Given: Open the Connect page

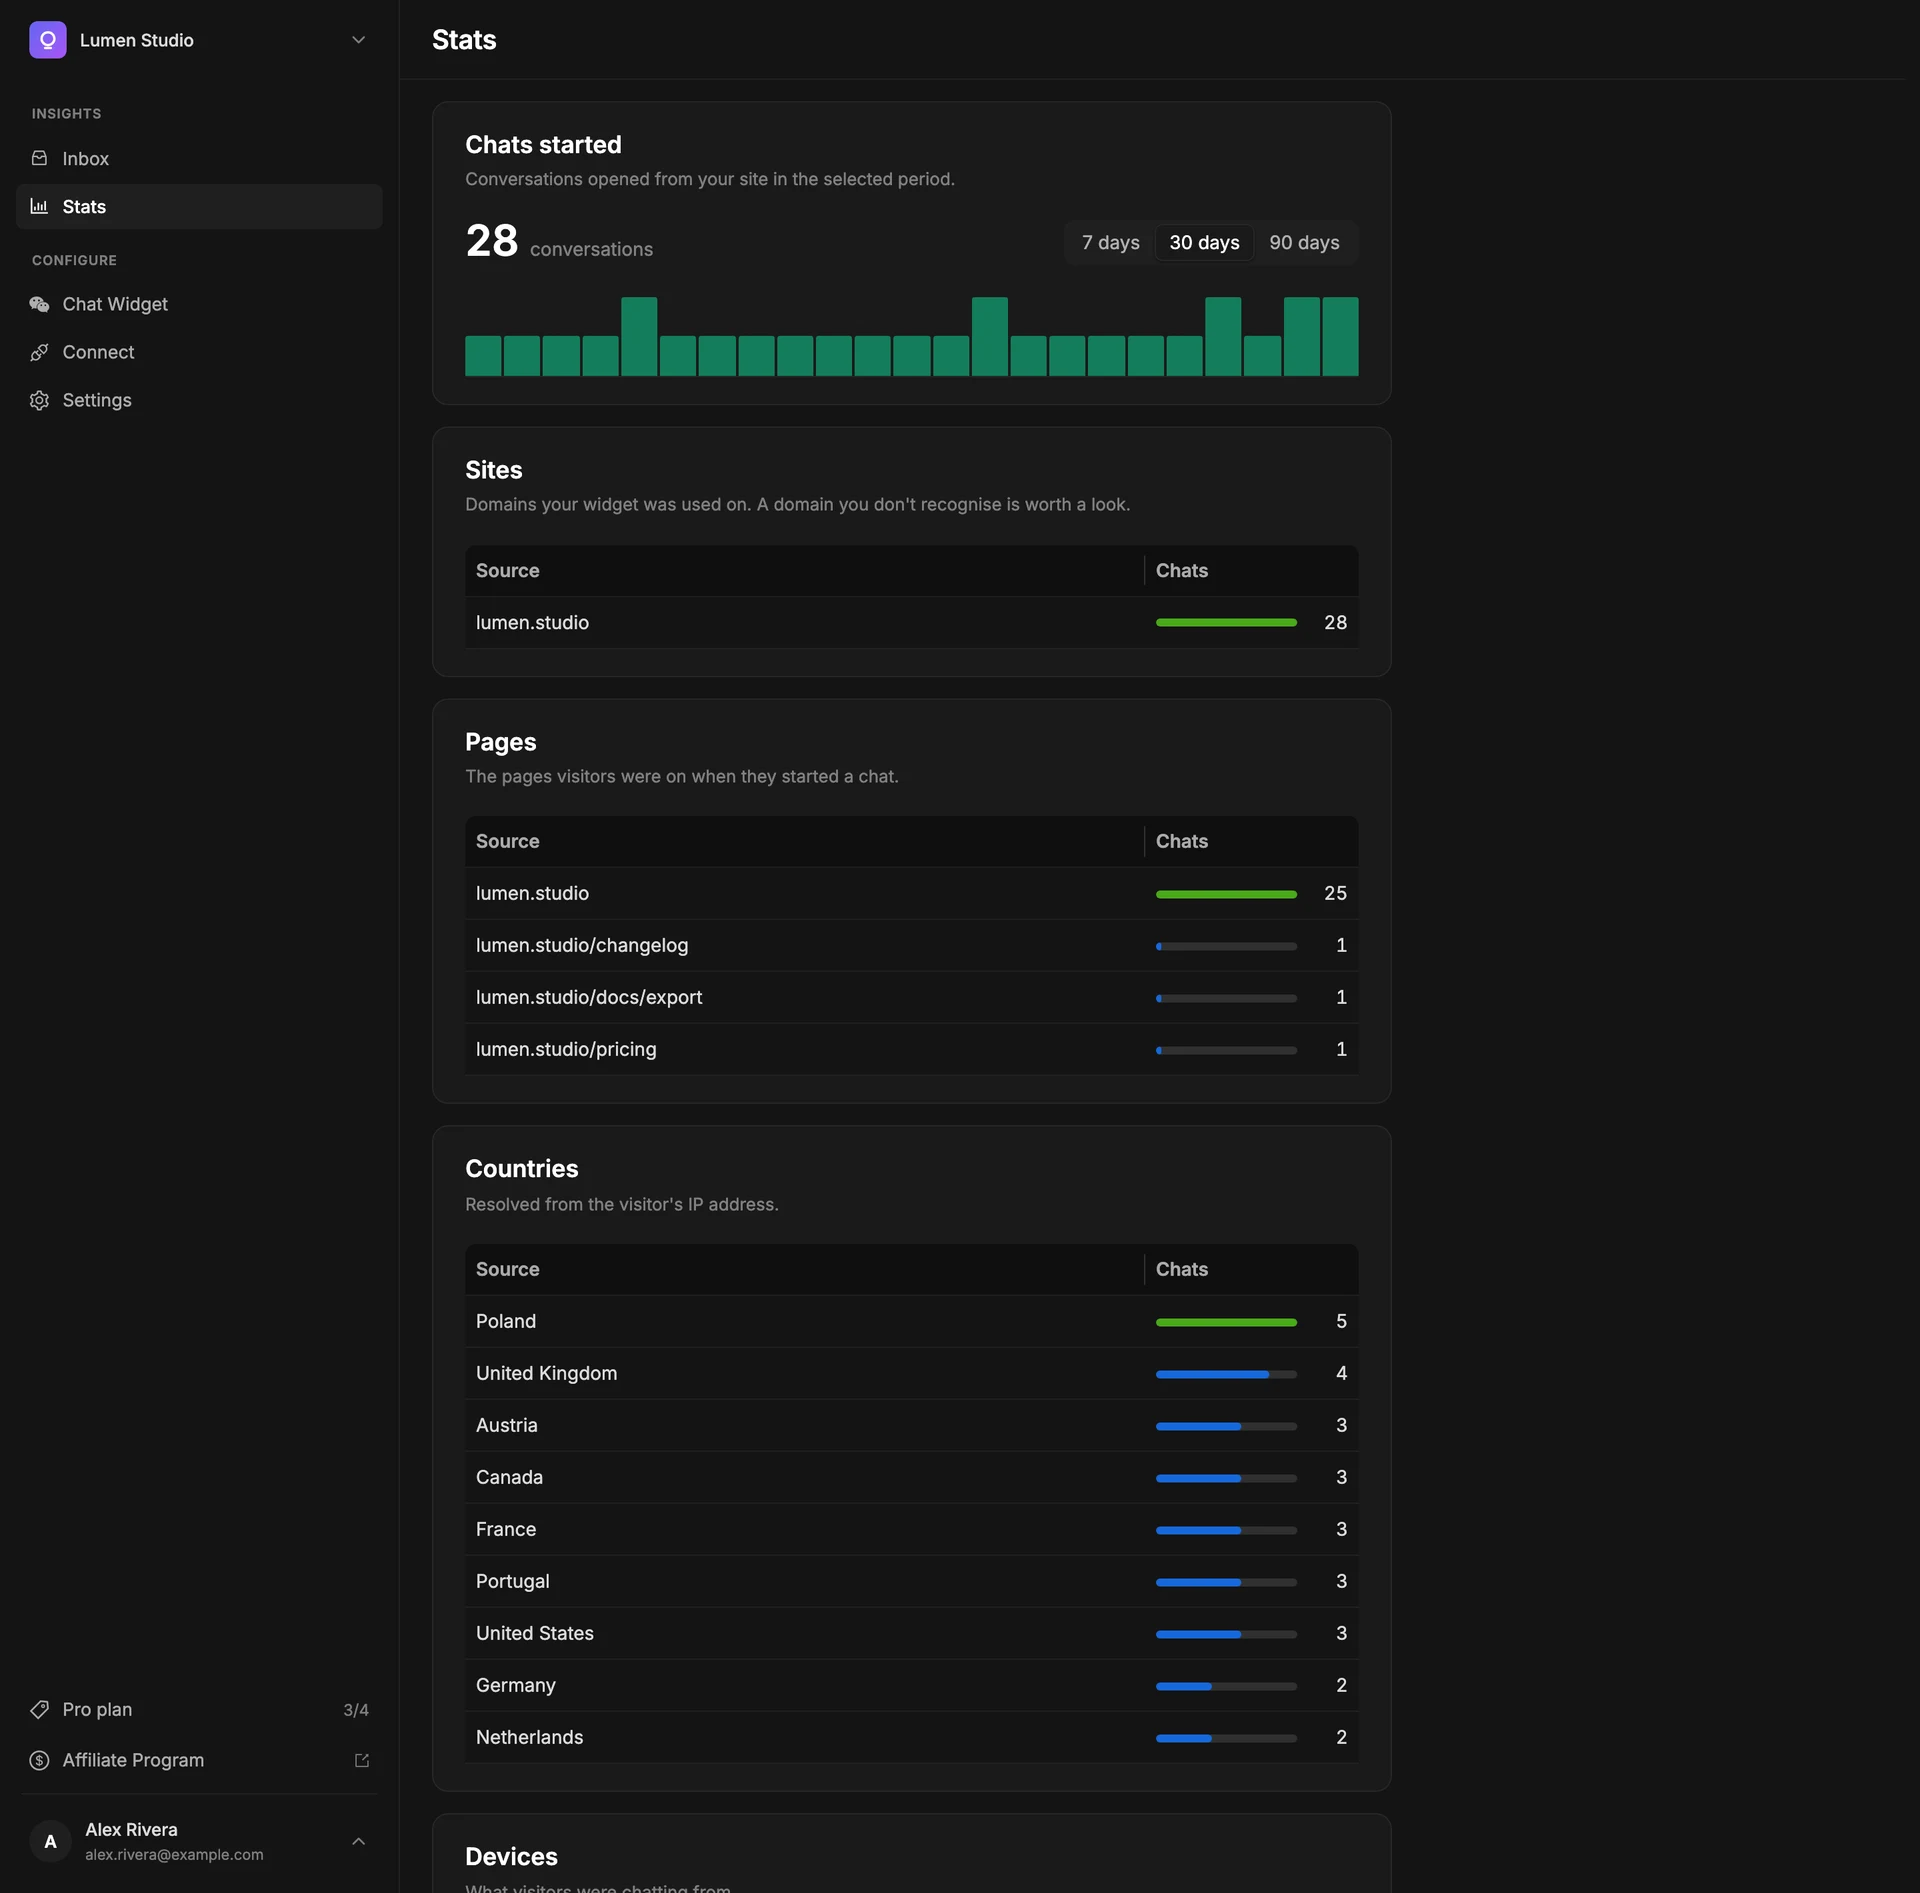Looking at the screenshot, I should click(199, 352).
